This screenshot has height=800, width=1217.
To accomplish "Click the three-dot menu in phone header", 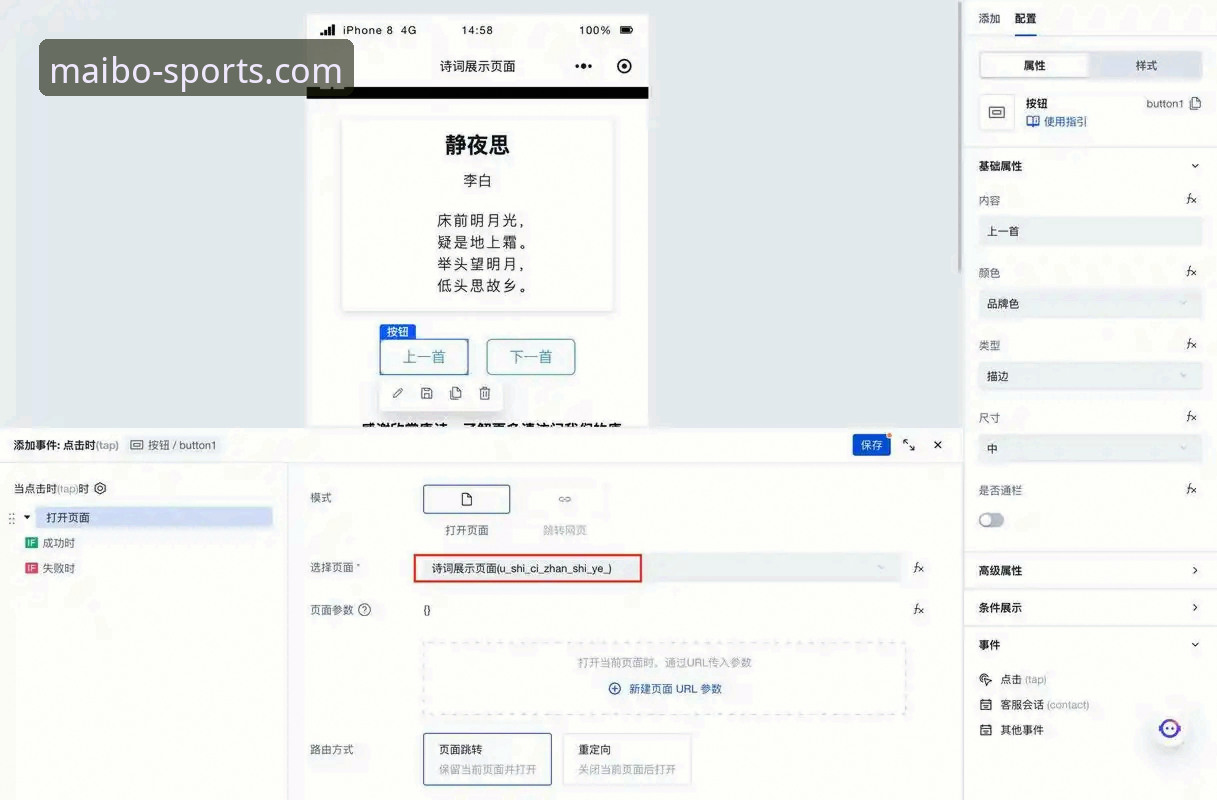I will [x=584, y=66].
